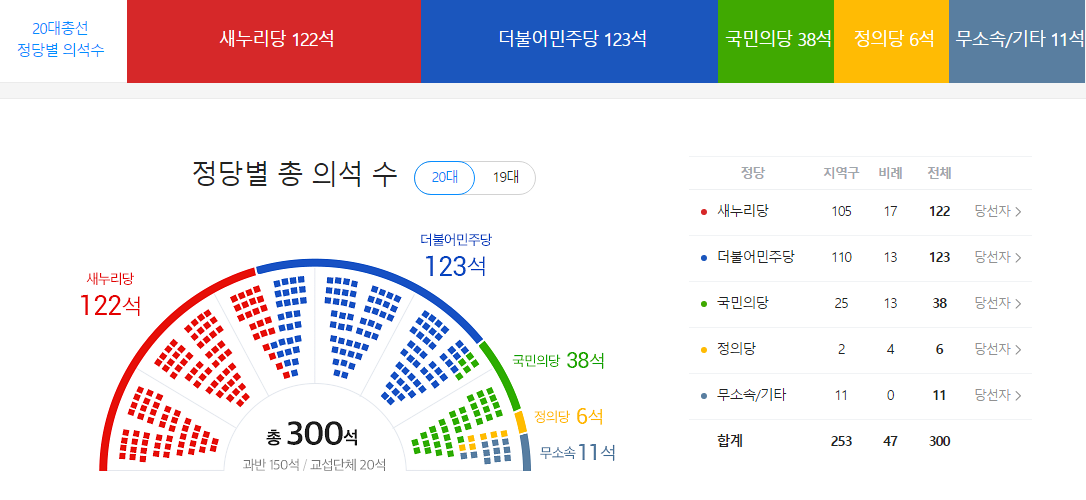This screenshot has height=500, width=1086.
Task: Select the yellow 정의당 6석 banner segment
Action: click(x=891, y=41)
